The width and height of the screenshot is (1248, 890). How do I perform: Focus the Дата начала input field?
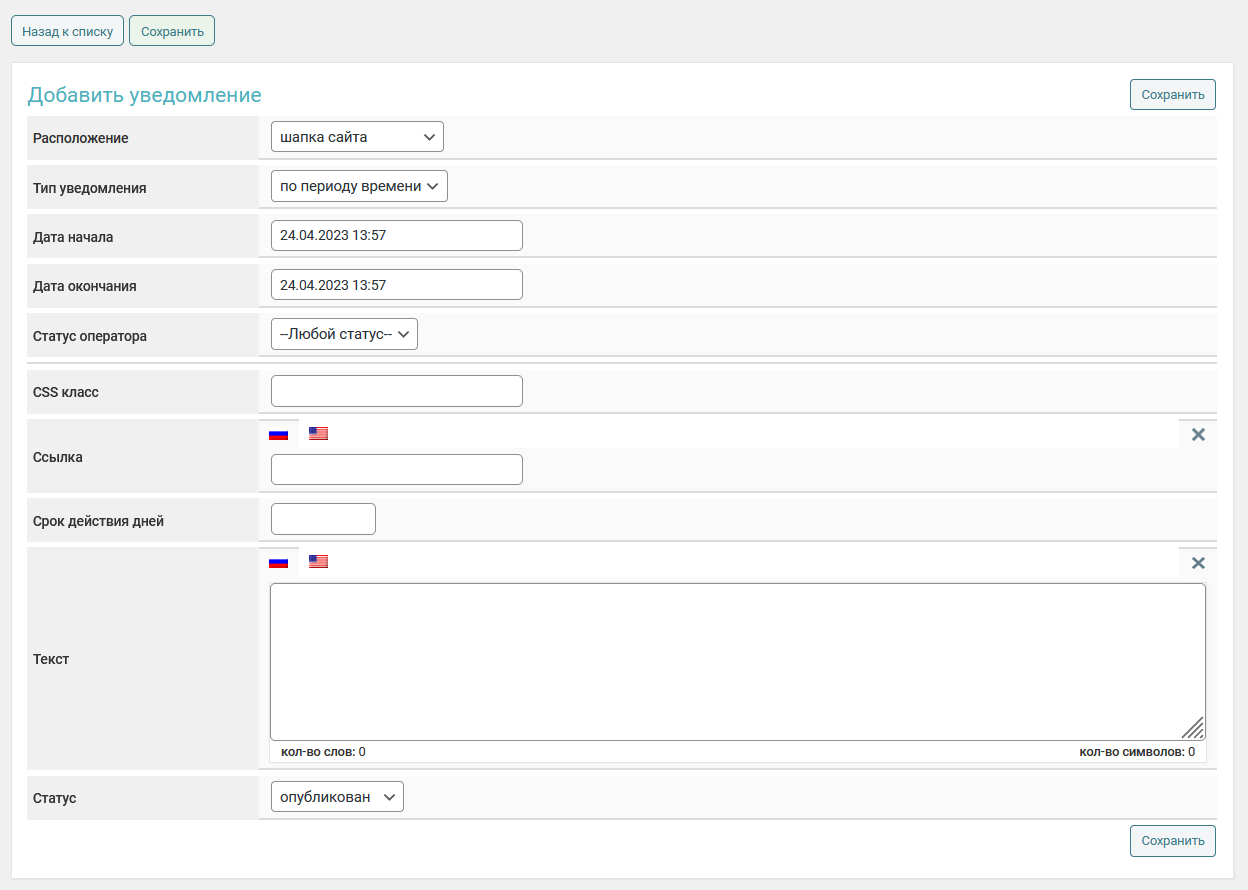[x=396, y=236]
